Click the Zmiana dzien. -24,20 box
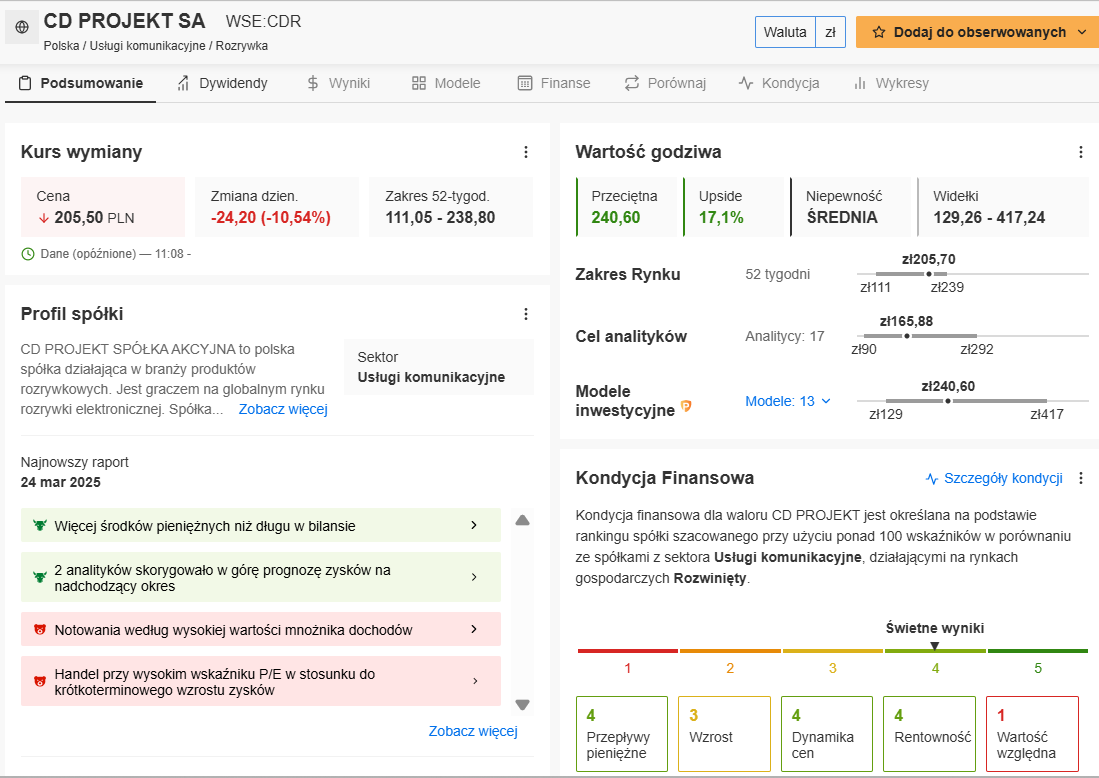 277,207
